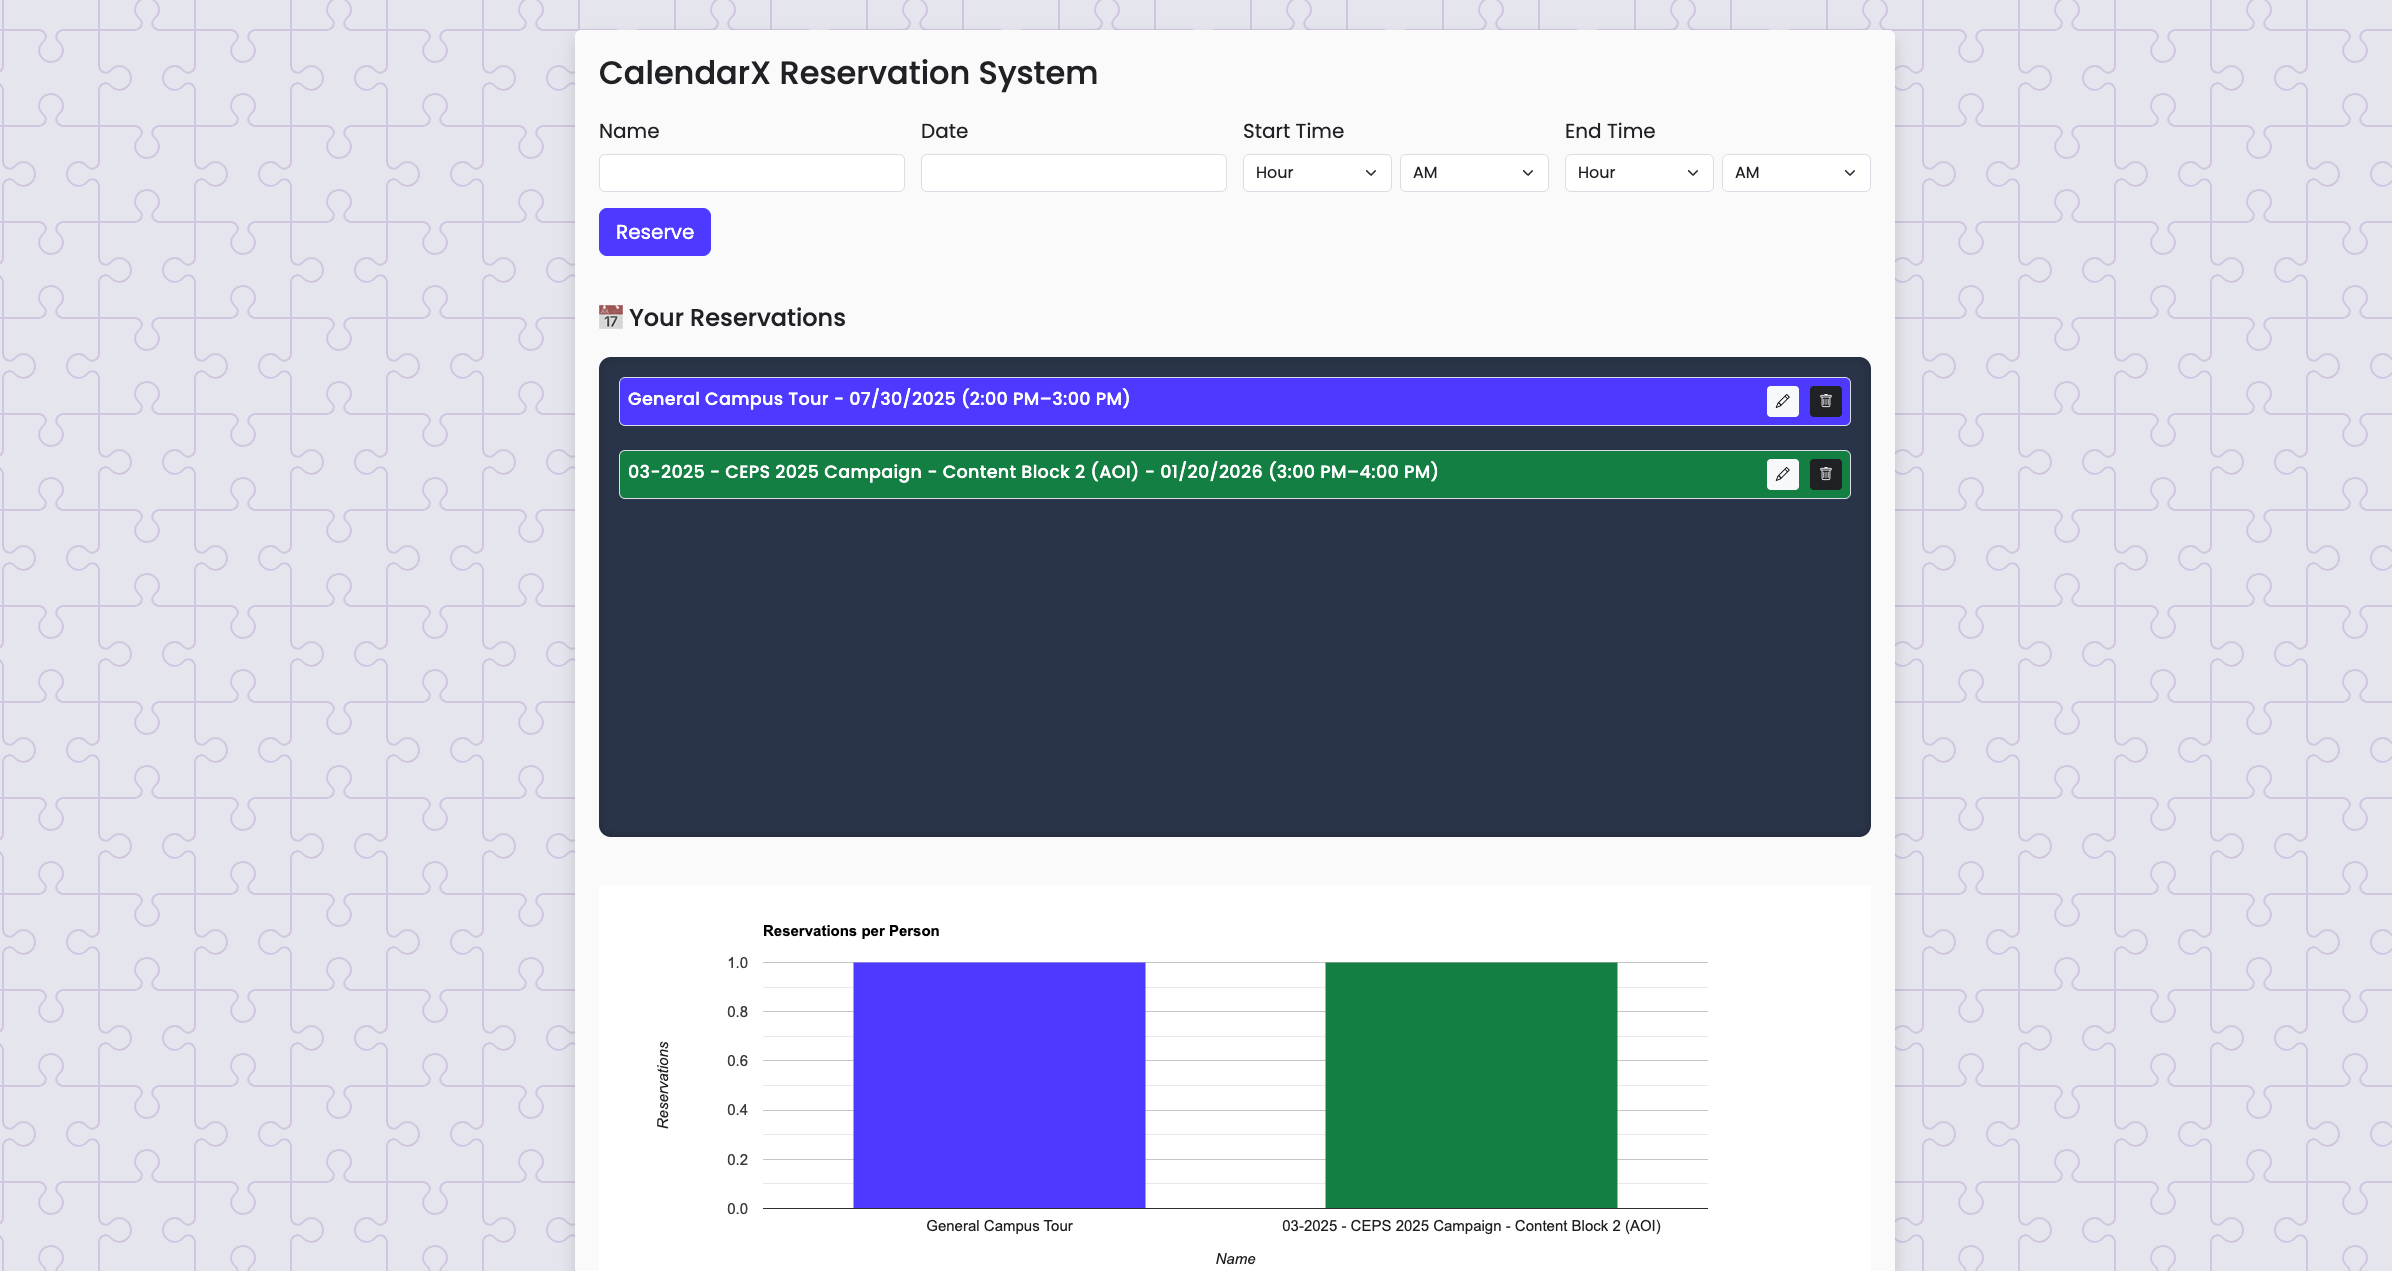This screenshot has width=2392, height=1271.
Task: Click the Name axis label under the chart
Action: tap(1236, 1258)
